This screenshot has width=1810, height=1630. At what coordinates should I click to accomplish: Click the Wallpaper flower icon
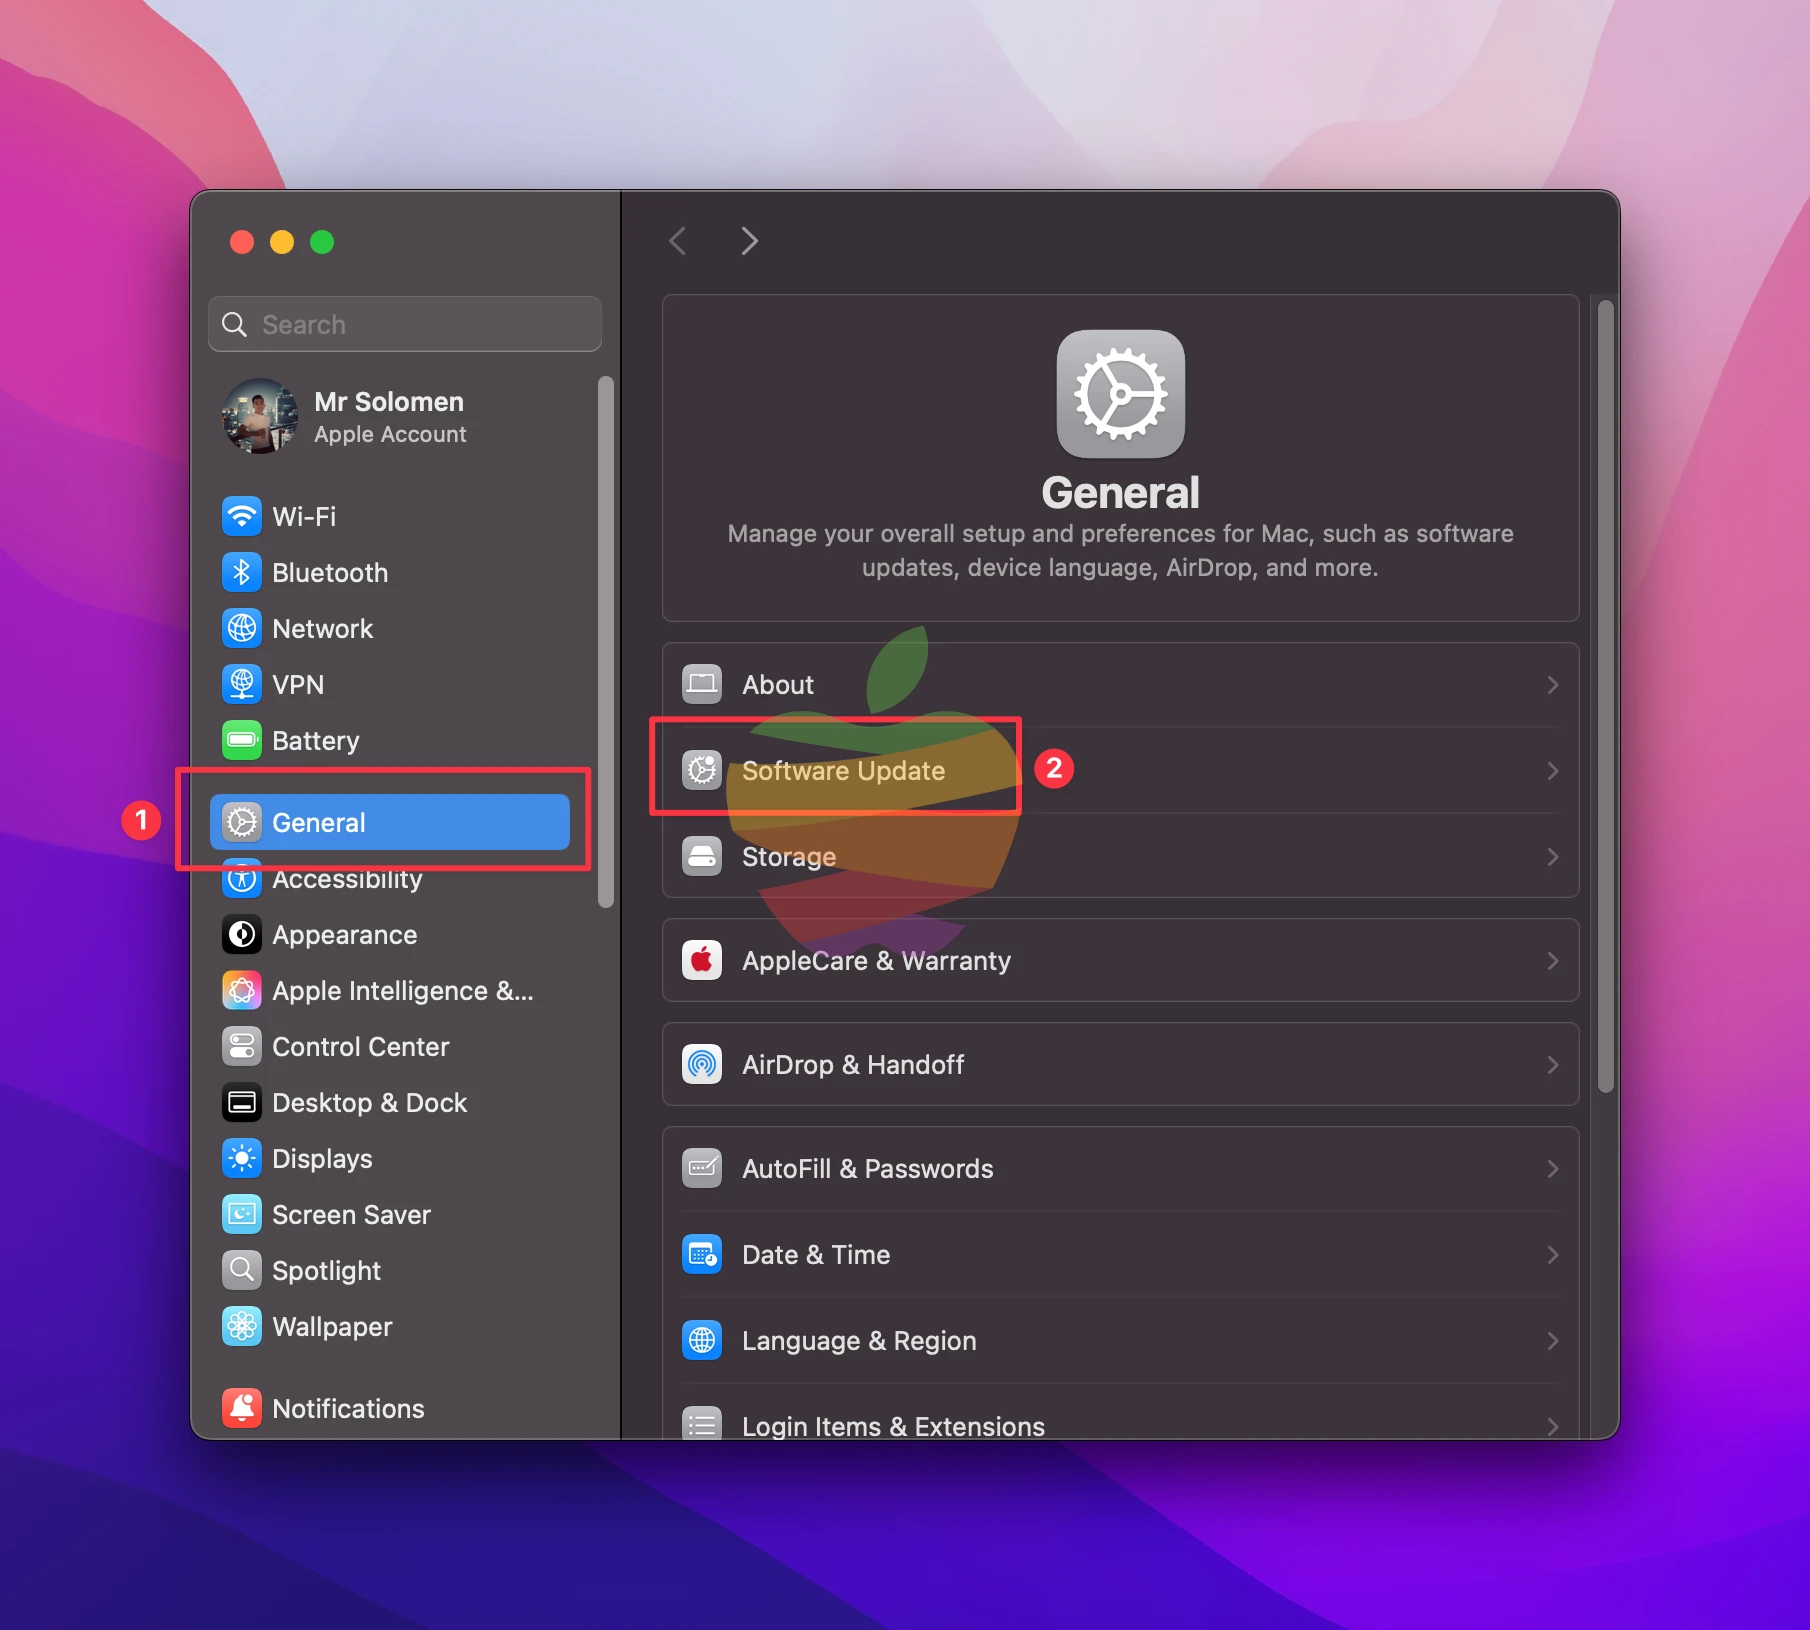pos(242,1327)
